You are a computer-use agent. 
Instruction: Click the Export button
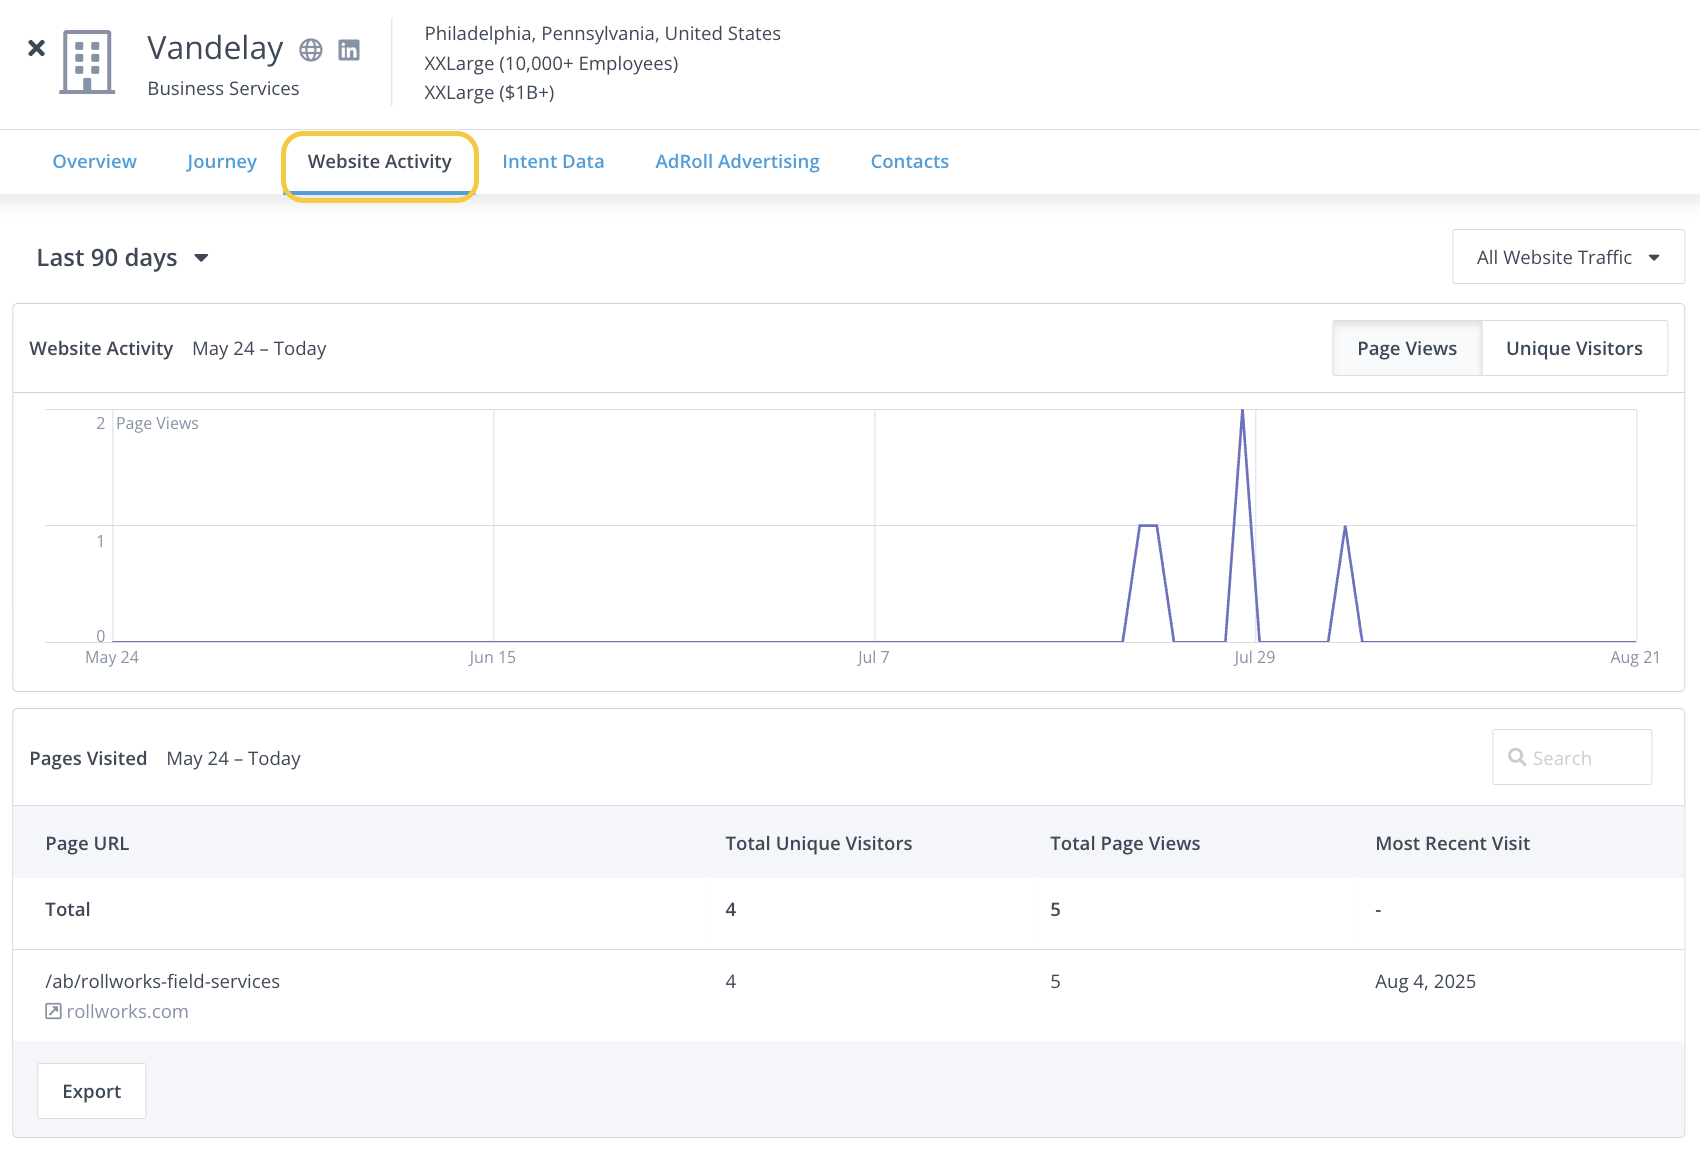coord(92,1091)
